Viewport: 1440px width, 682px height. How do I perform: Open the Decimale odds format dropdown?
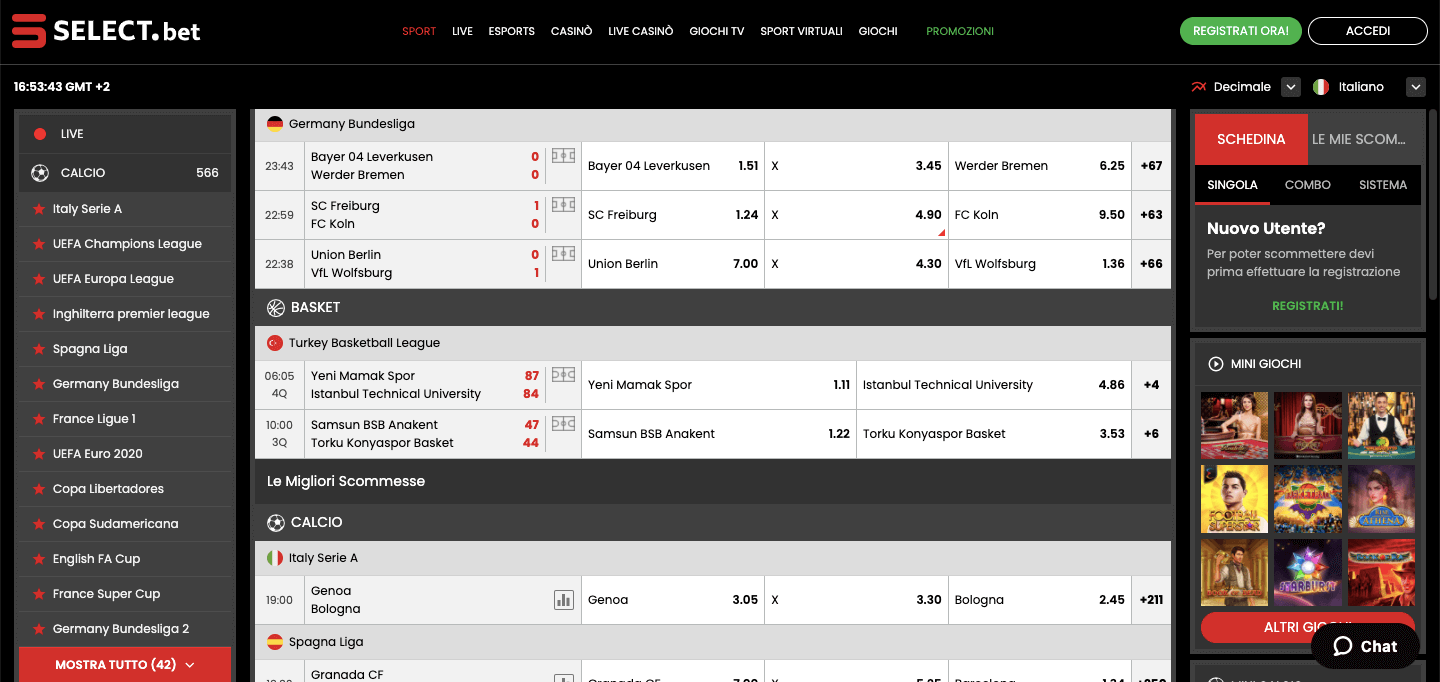(1290, 87)
